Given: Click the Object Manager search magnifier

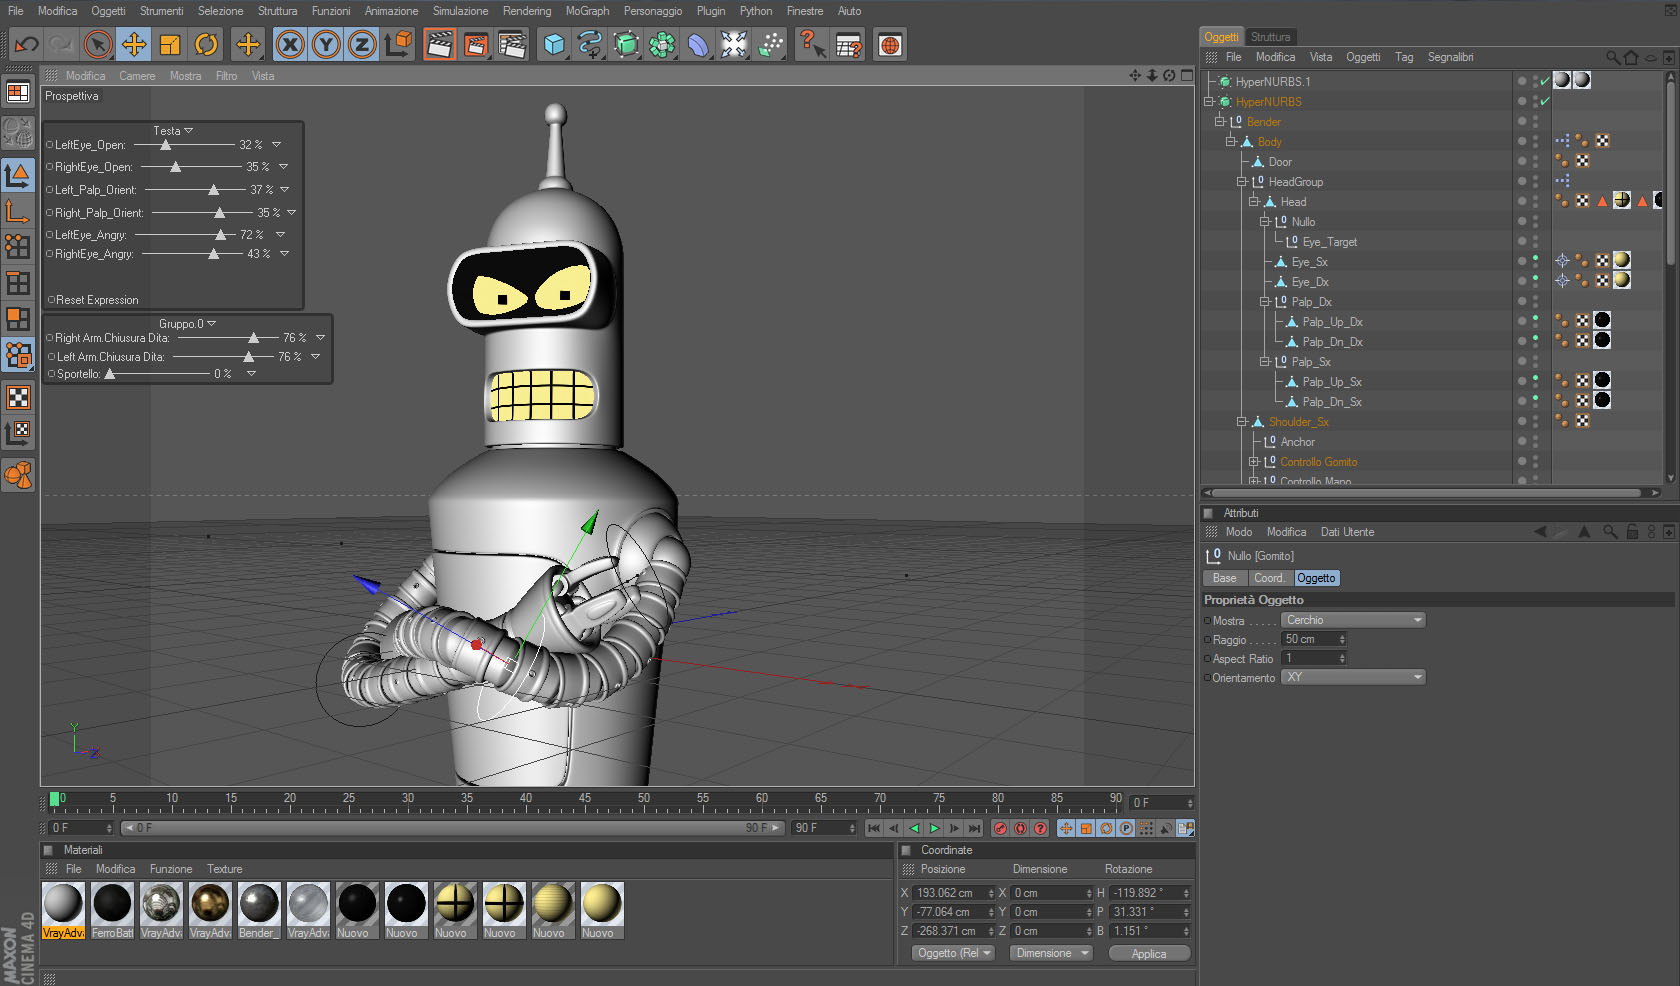Looking at the screenshot, I should pyautogui.click(x=1613, y=58).
